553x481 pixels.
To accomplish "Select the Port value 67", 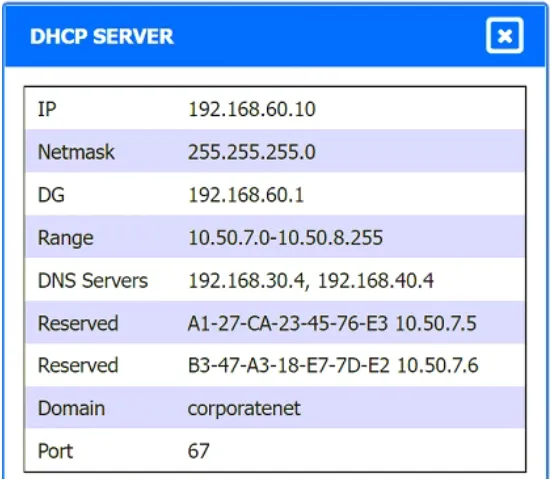I will tap(199, 451).
